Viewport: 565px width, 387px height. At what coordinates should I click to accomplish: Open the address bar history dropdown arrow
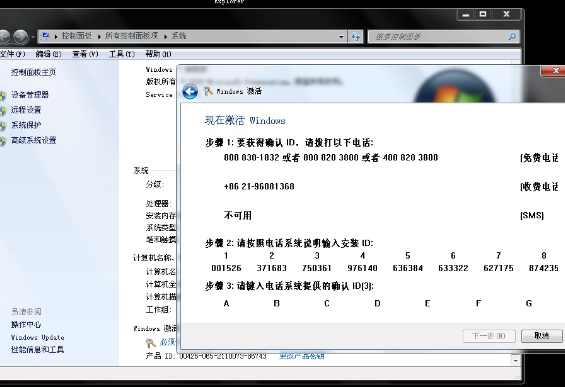[341, 36]
